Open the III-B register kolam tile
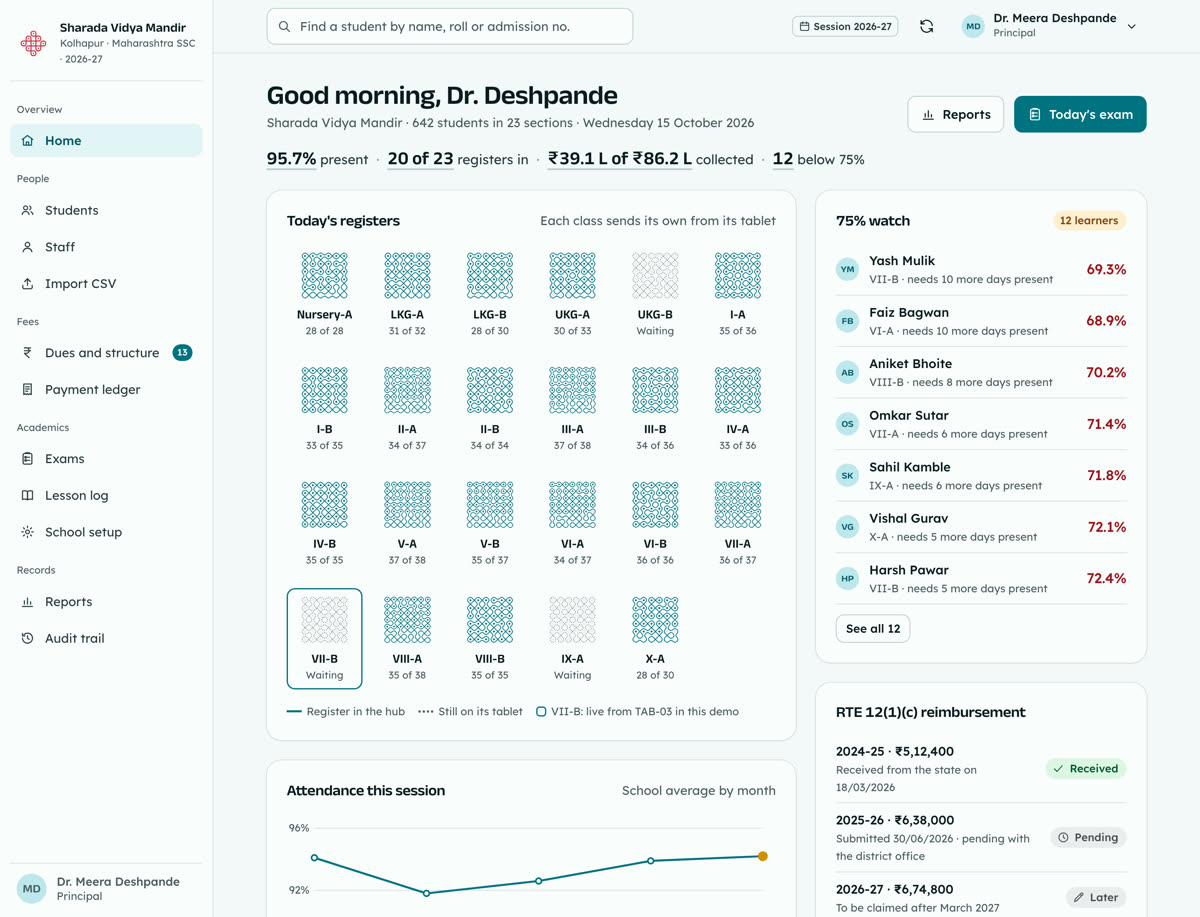This screenshot has height=917, width=1200. pos(655,409)
